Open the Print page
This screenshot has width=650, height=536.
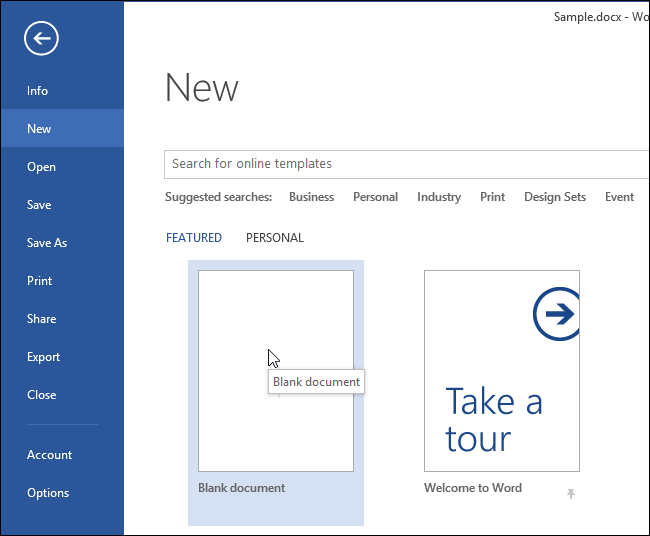40,281
